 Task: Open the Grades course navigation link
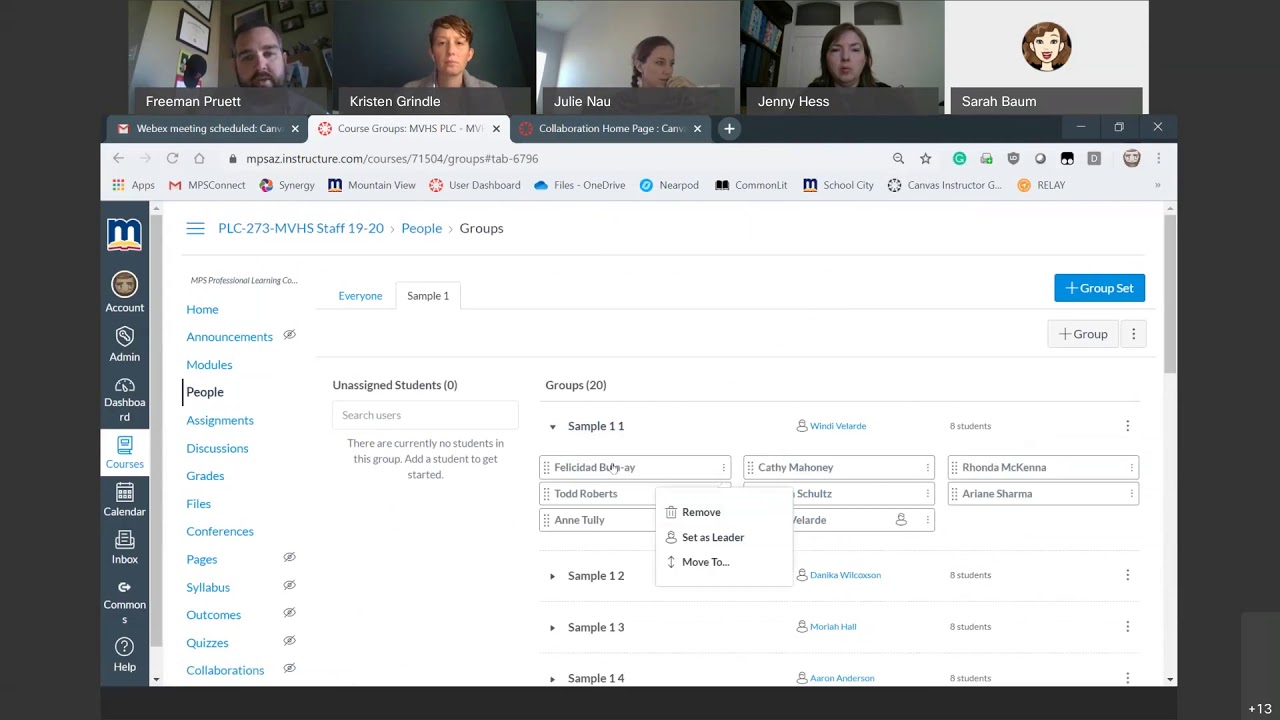(x=205, y=476)
